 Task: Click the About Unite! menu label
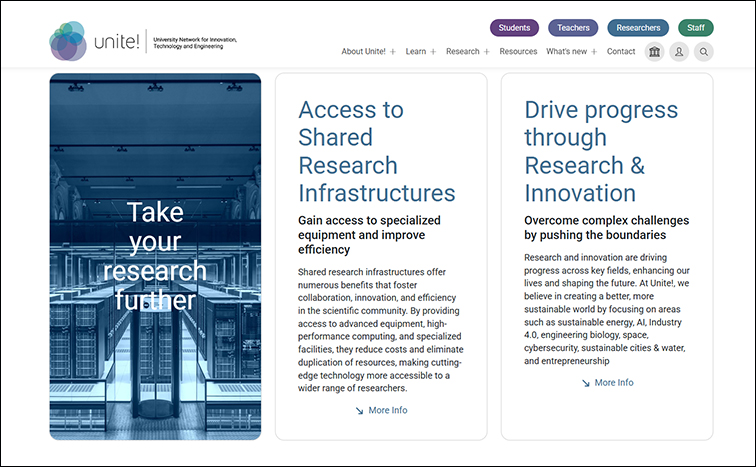pyautogui.click(x=364, y=52)
